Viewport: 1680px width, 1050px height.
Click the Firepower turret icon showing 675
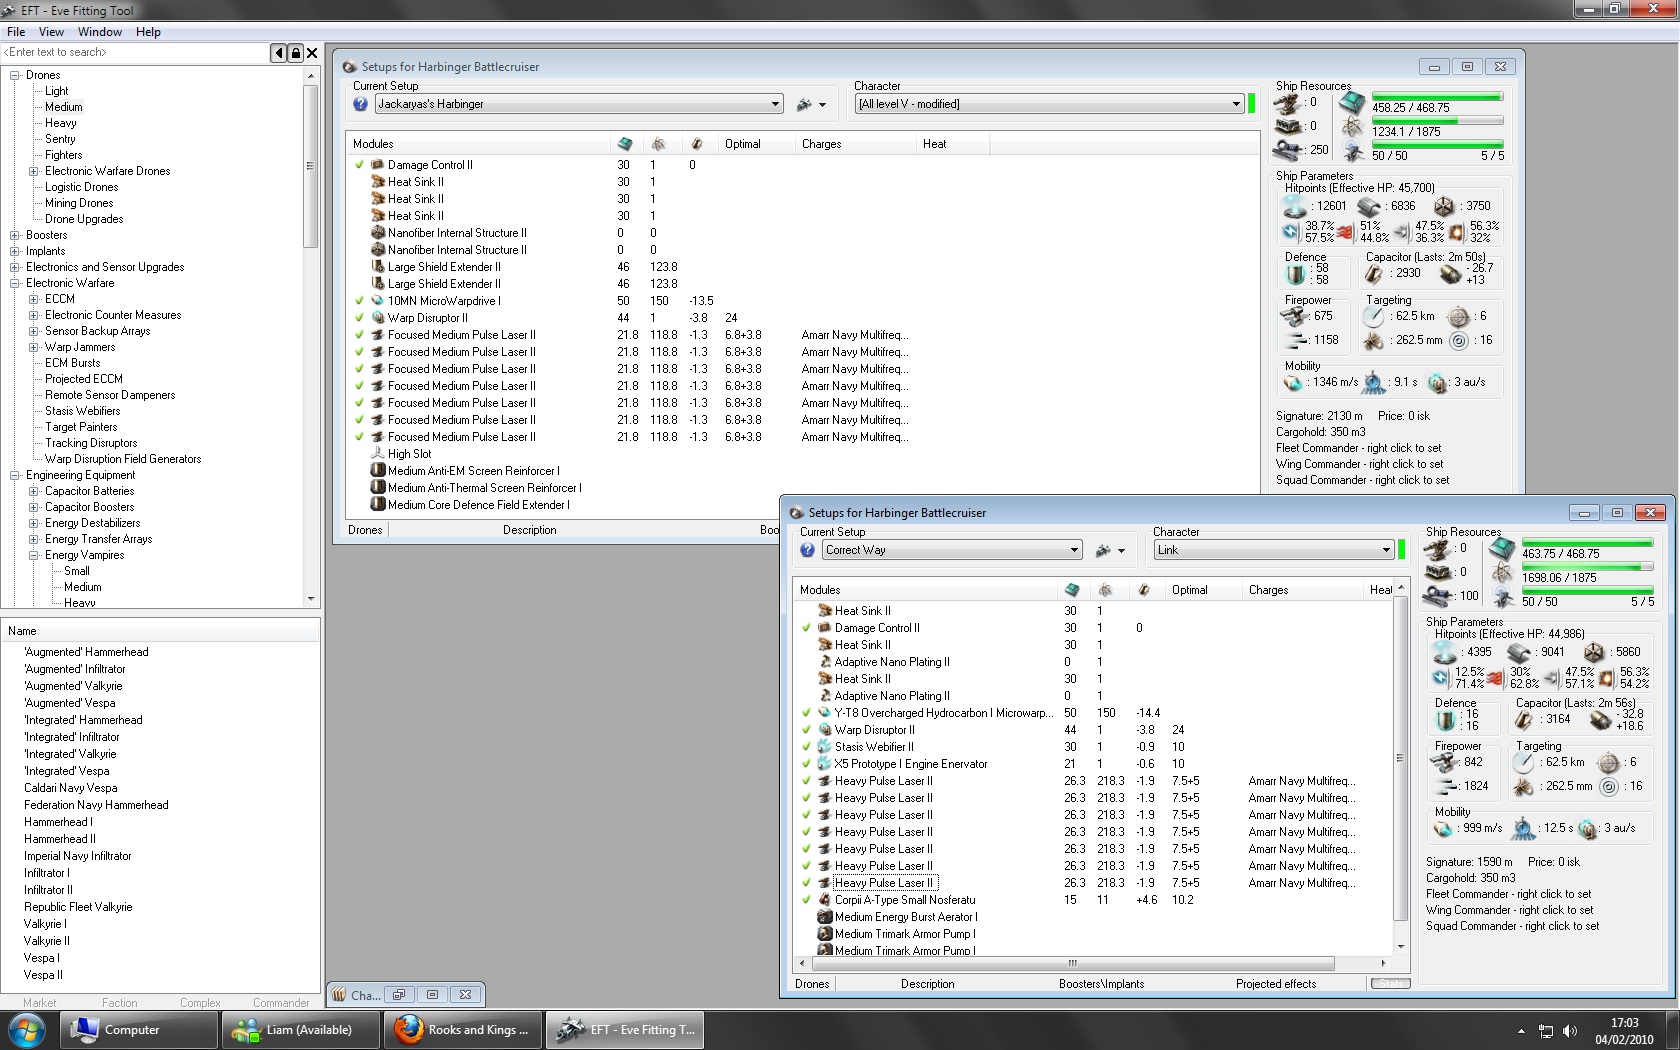(1296, 317)
